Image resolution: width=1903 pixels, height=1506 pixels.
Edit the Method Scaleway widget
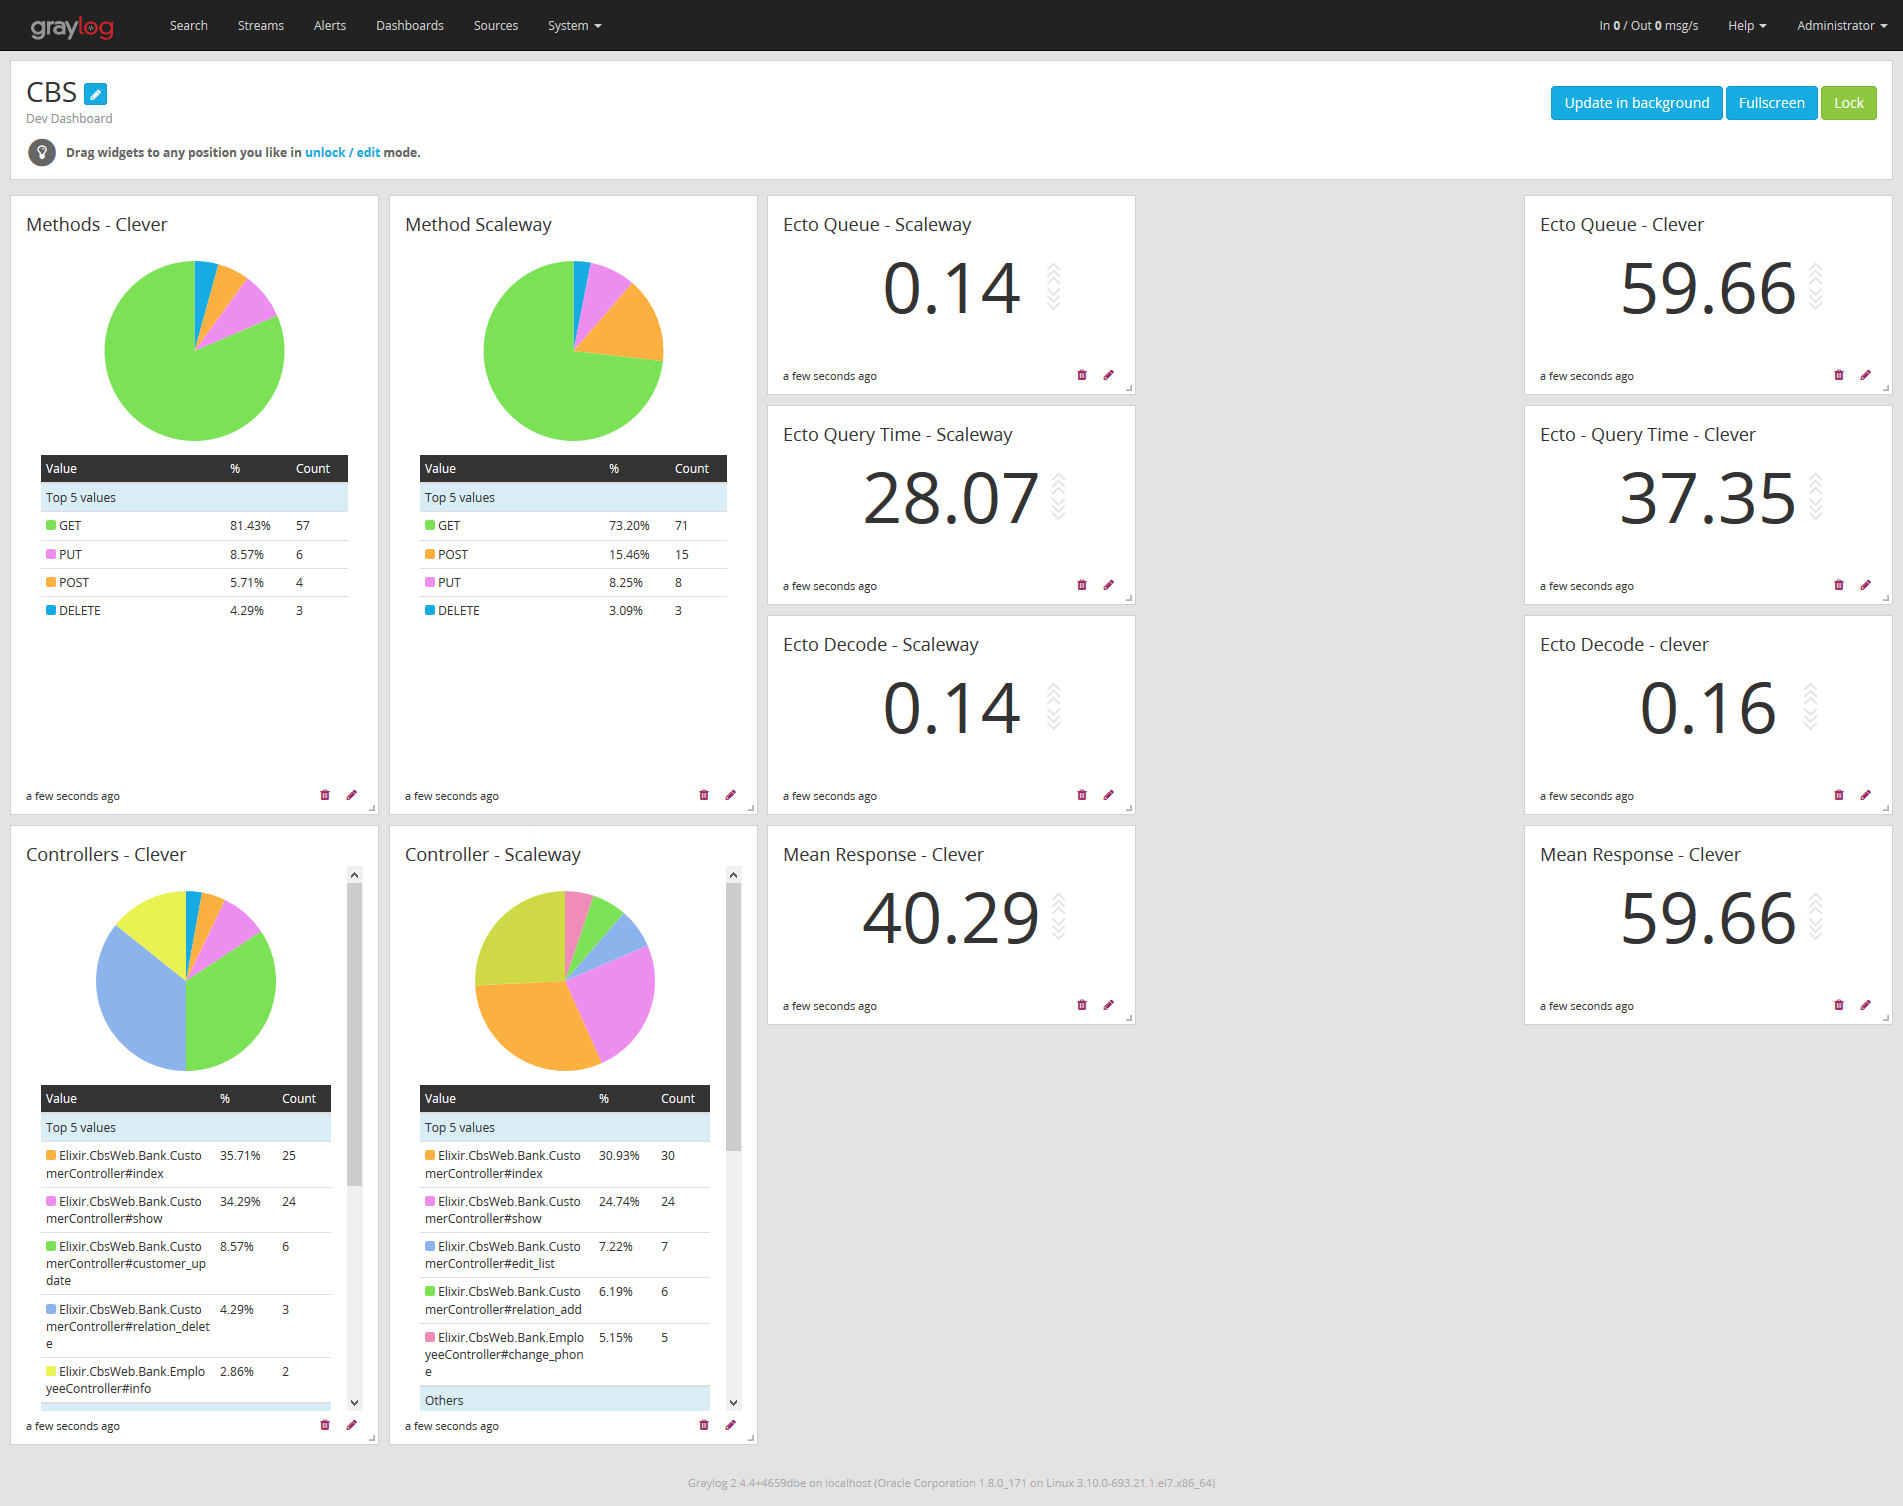pos(731,795)
